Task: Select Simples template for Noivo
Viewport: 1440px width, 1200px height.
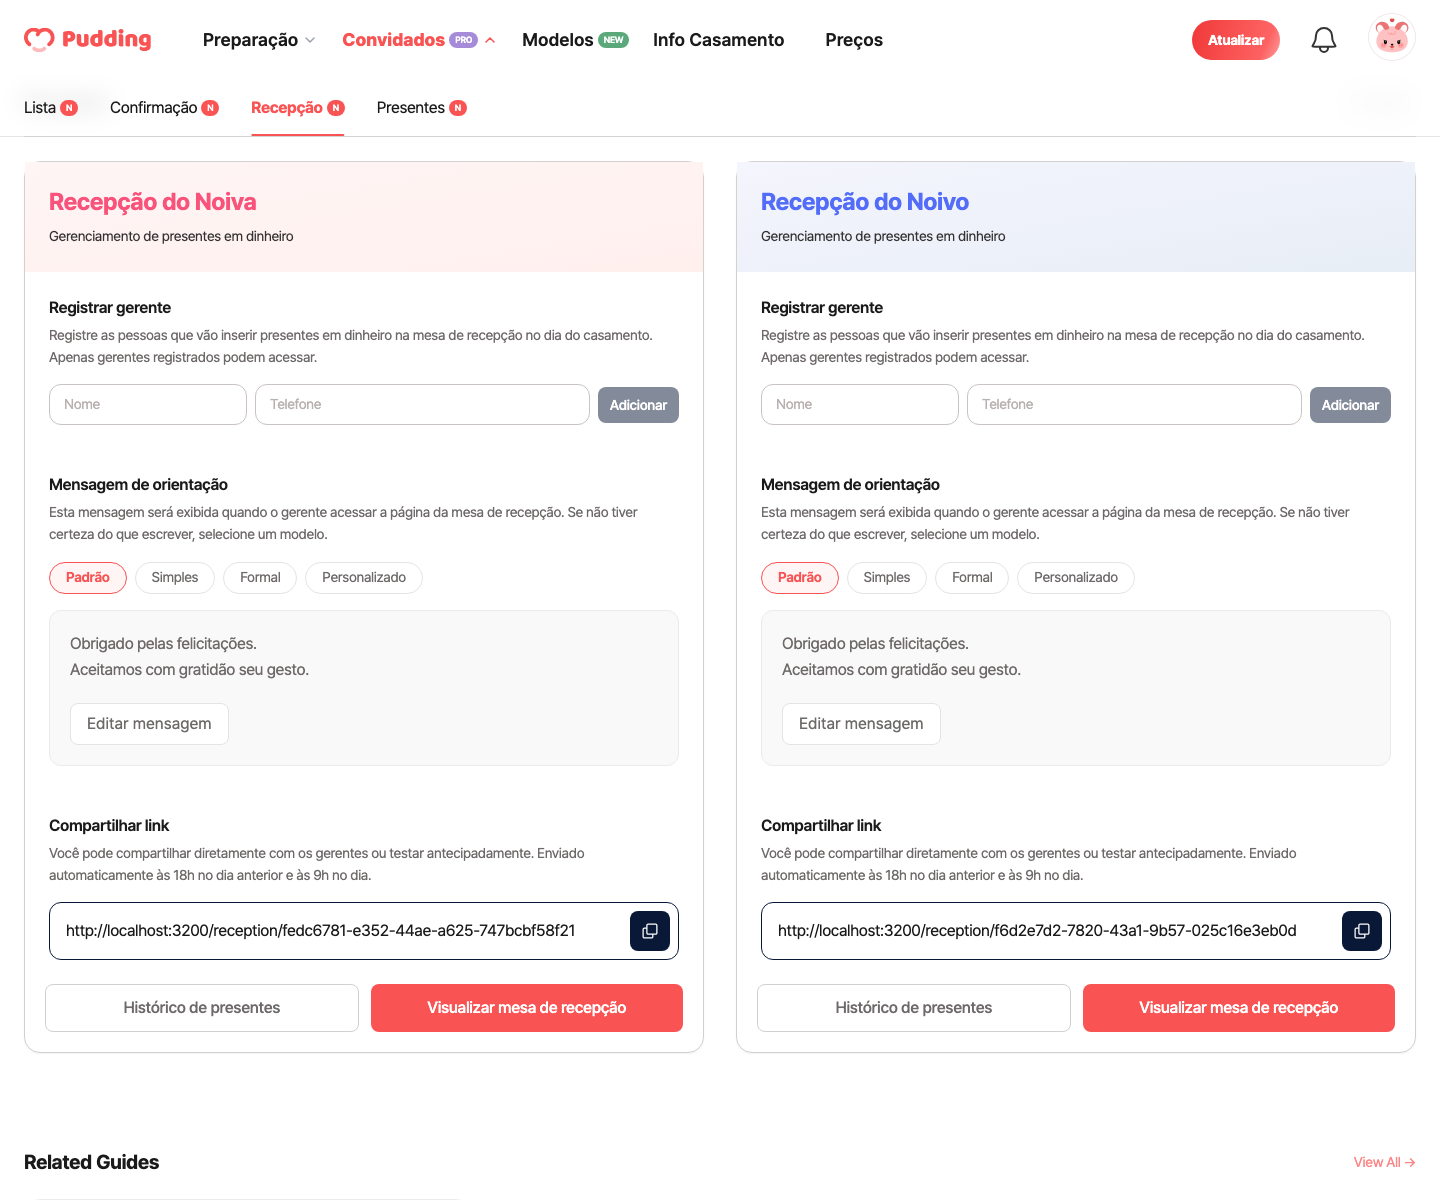Action: [x=887, y=578]
